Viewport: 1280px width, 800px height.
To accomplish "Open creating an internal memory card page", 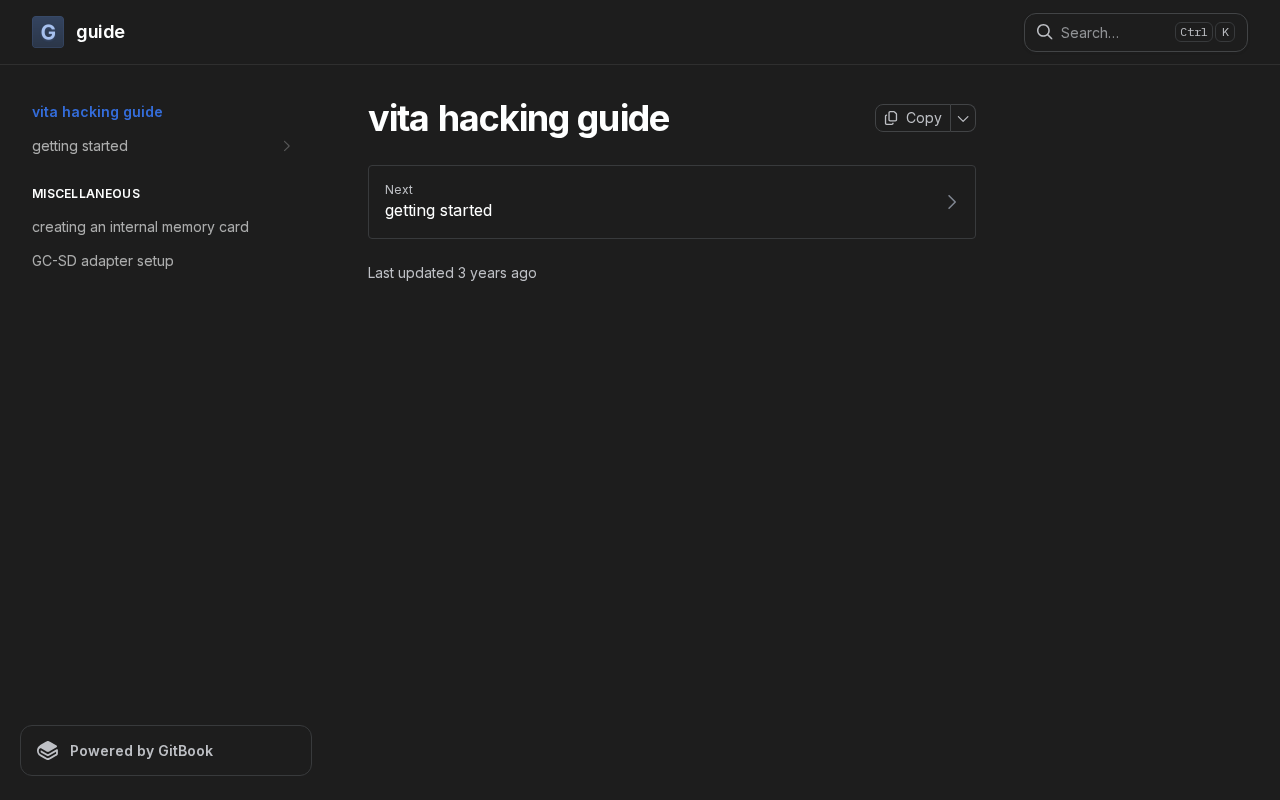I will point(140,227).
